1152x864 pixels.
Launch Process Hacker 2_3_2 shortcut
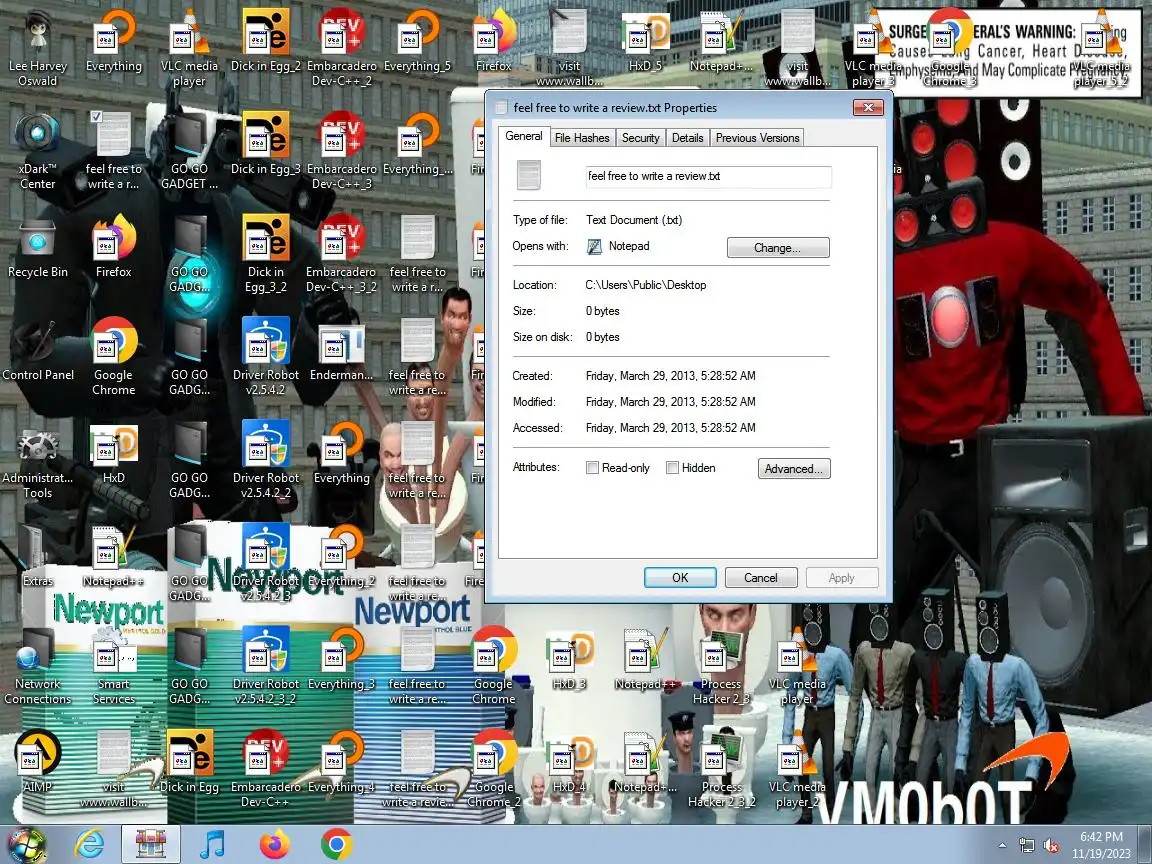pos(721,768)
